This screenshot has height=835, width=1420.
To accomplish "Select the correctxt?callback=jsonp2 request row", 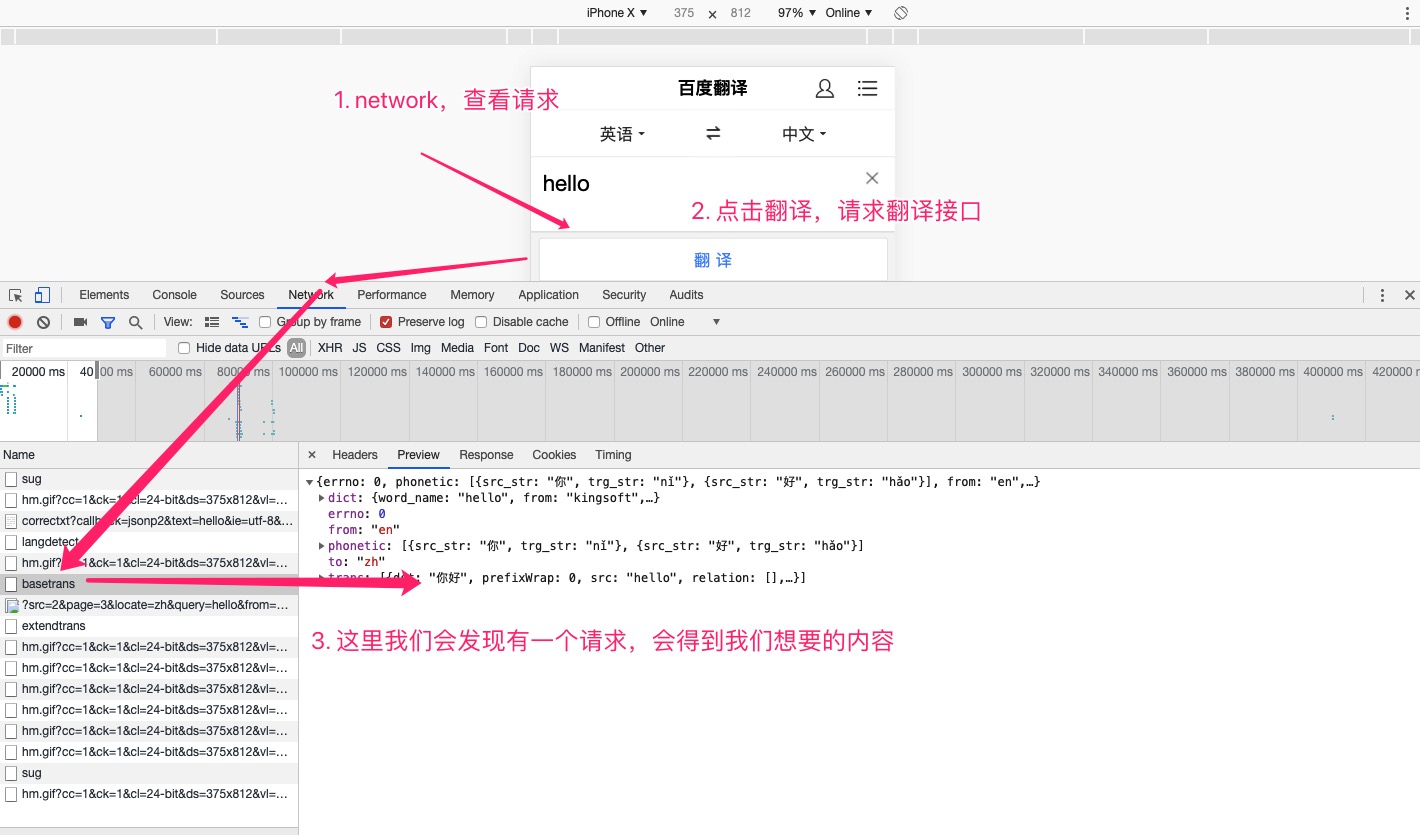I will (149, 521).
